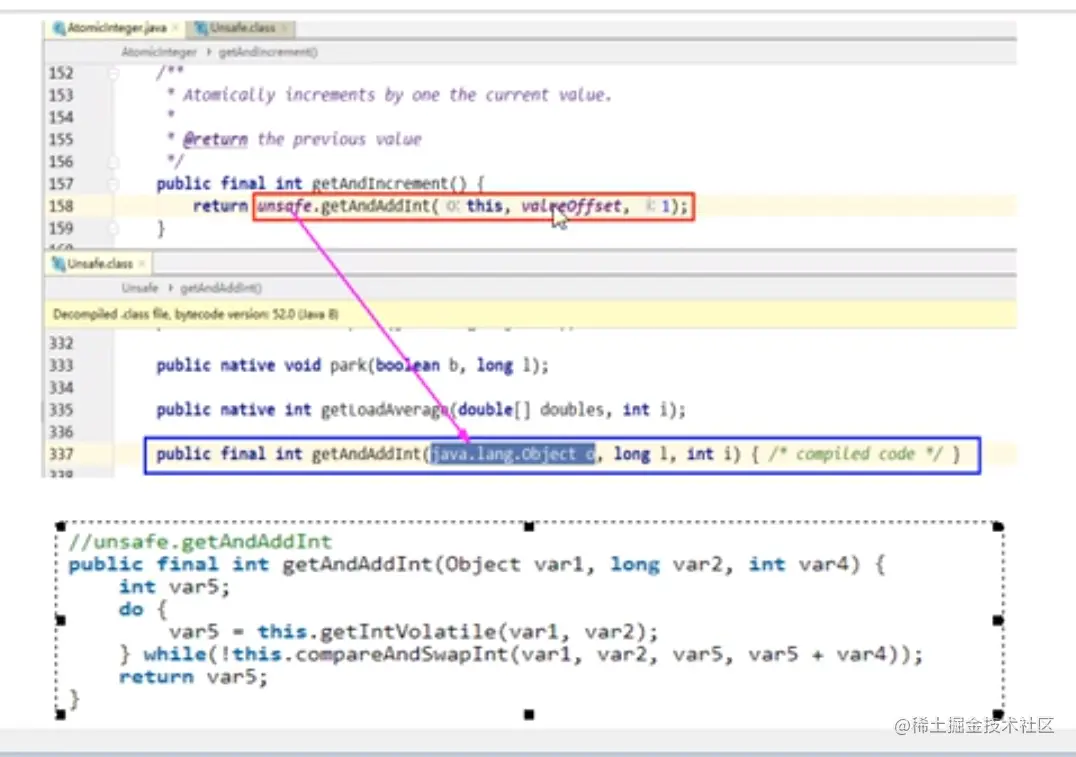Click the '//unsafe.getAndAddInt' comment in the text box
Viewport: 1076px width, 757px height.
200,541
